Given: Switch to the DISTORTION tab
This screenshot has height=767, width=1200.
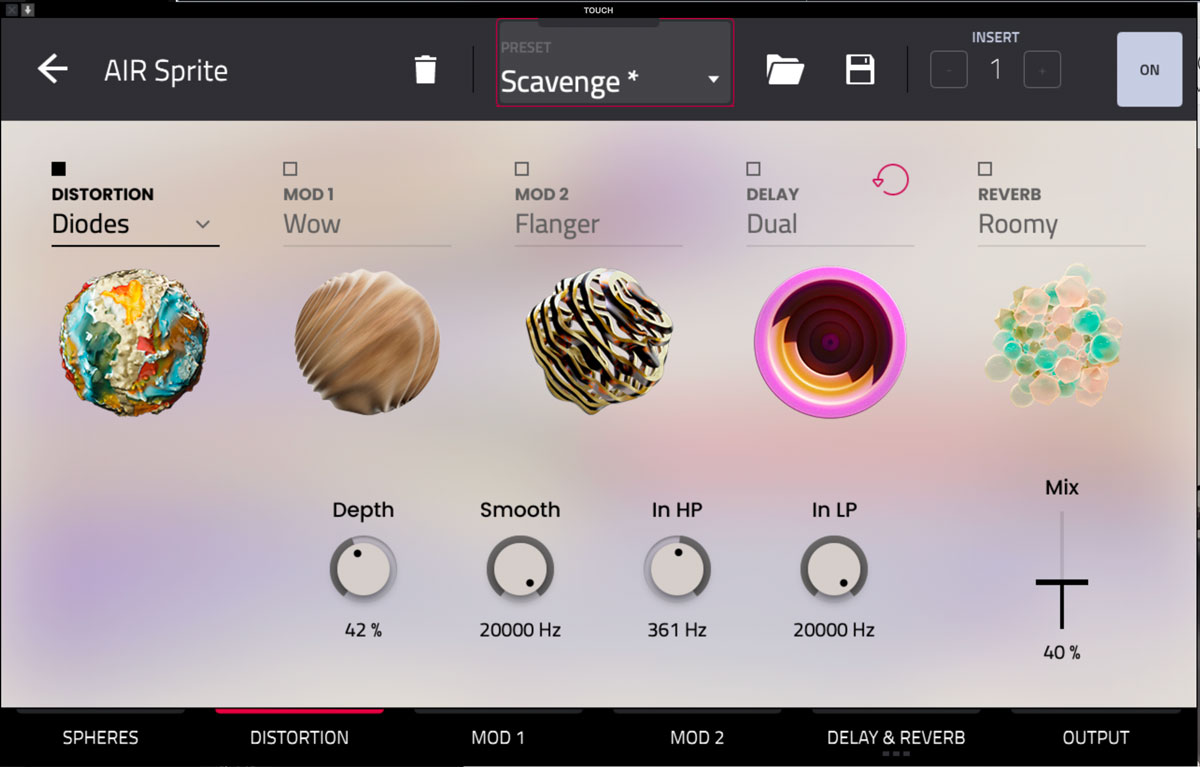Looking at the screenshot, I should coord(299,738).
